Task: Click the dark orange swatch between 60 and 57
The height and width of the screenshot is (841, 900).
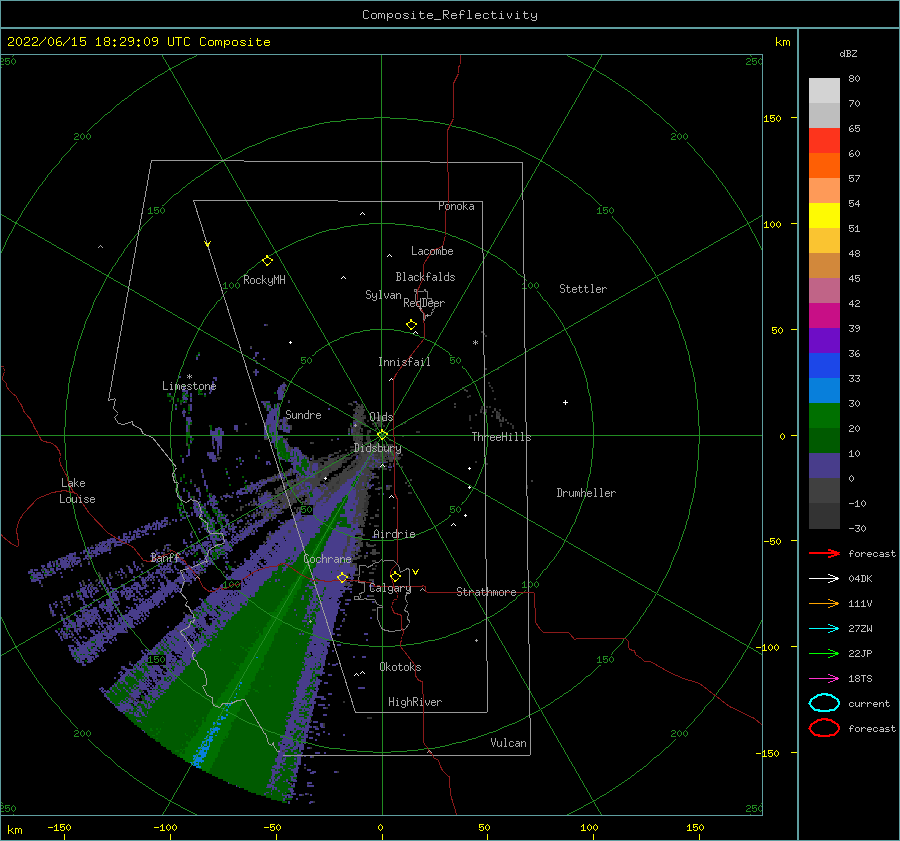Action: pyautogui.click(x=824, y=165)
